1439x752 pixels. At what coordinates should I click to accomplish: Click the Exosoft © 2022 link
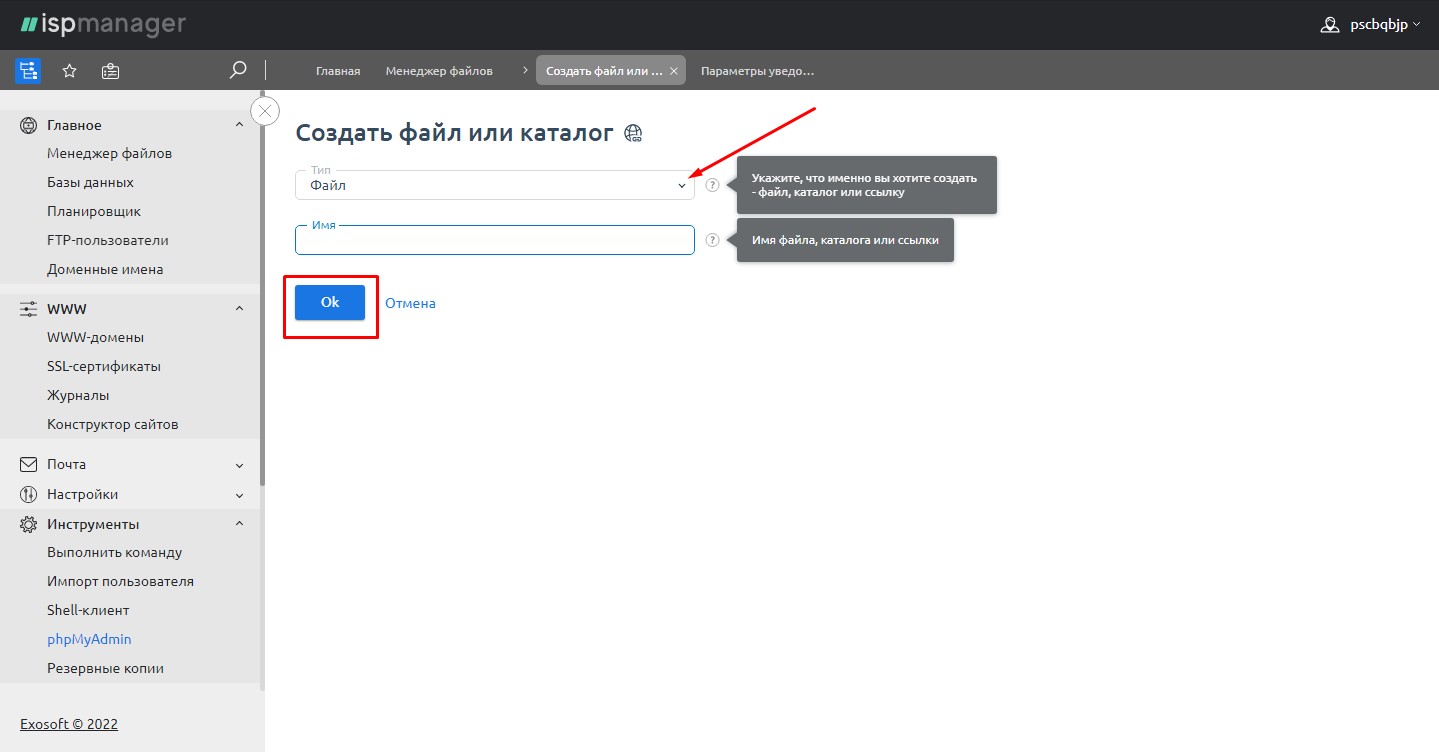click(x=69, y=724)
